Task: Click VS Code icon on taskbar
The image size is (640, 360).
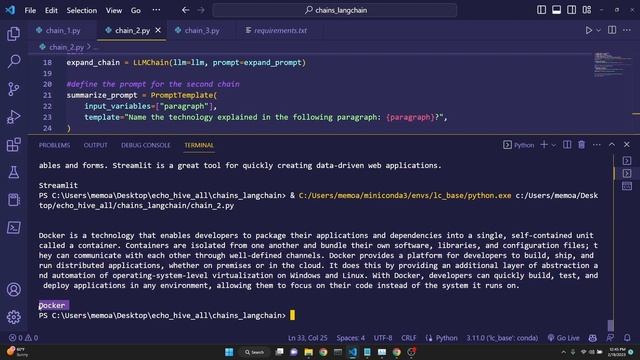Action: (x=353, y=352)
